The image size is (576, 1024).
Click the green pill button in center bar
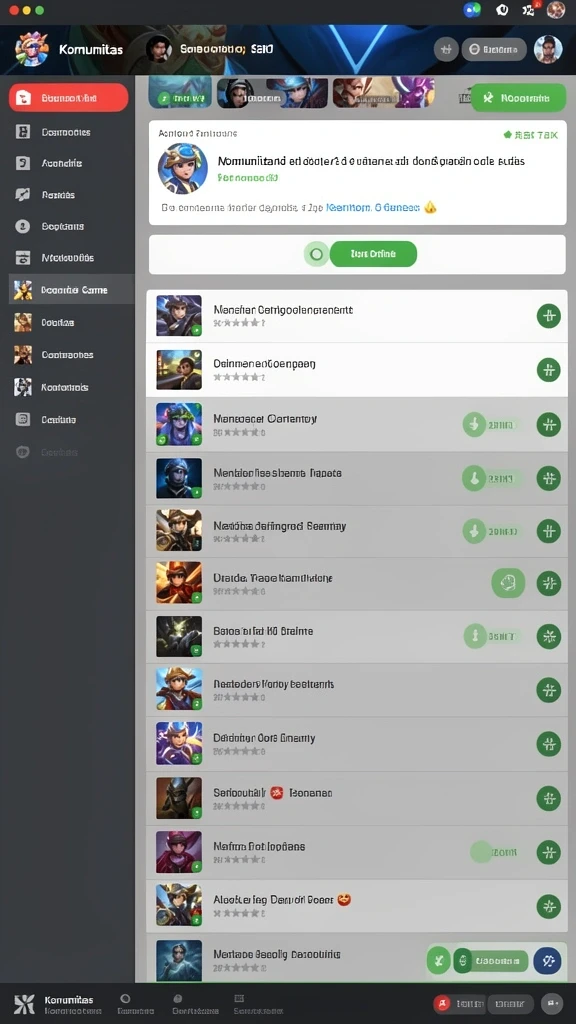[x=373, y=254]
